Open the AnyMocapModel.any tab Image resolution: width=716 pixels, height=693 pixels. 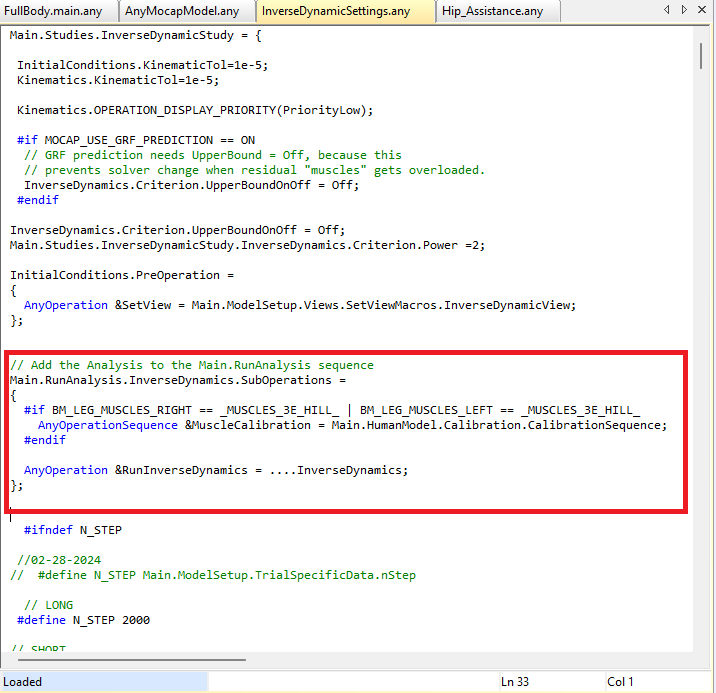click(x=182, y=11)
